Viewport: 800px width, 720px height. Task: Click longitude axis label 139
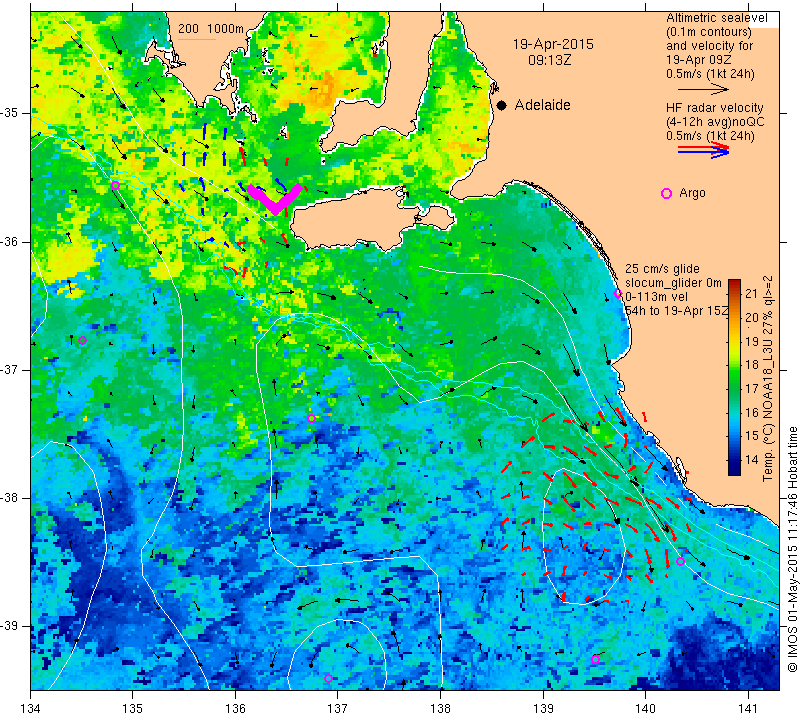pos(543,709)
